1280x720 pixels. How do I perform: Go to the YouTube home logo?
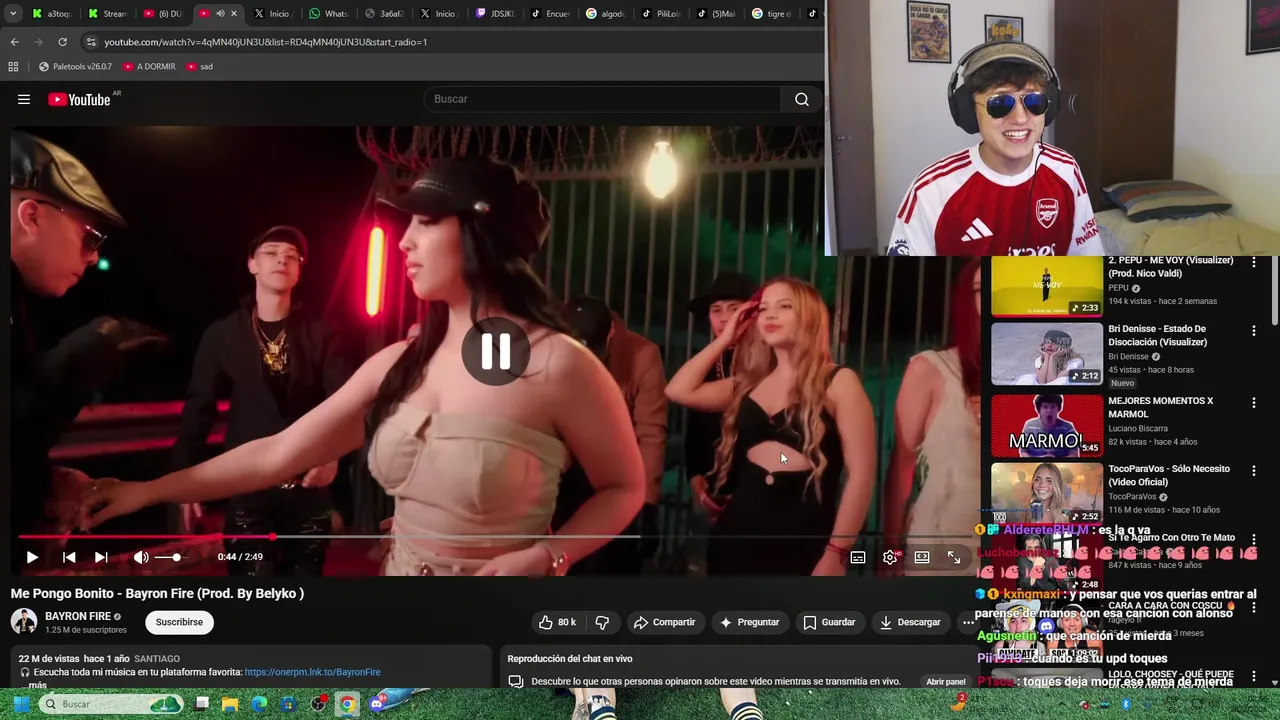coord(79,99)
